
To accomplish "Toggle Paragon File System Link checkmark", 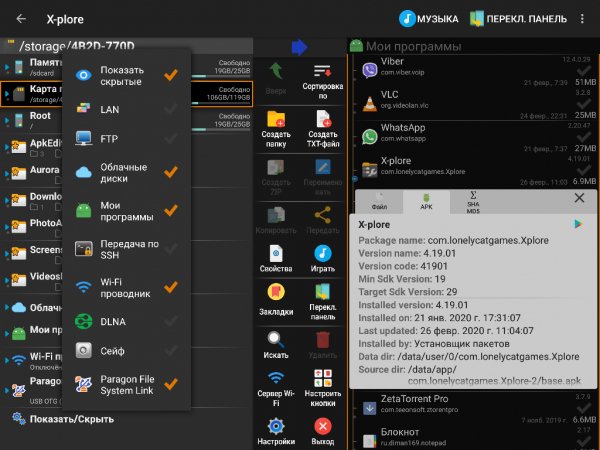I will tap(171, 384).
